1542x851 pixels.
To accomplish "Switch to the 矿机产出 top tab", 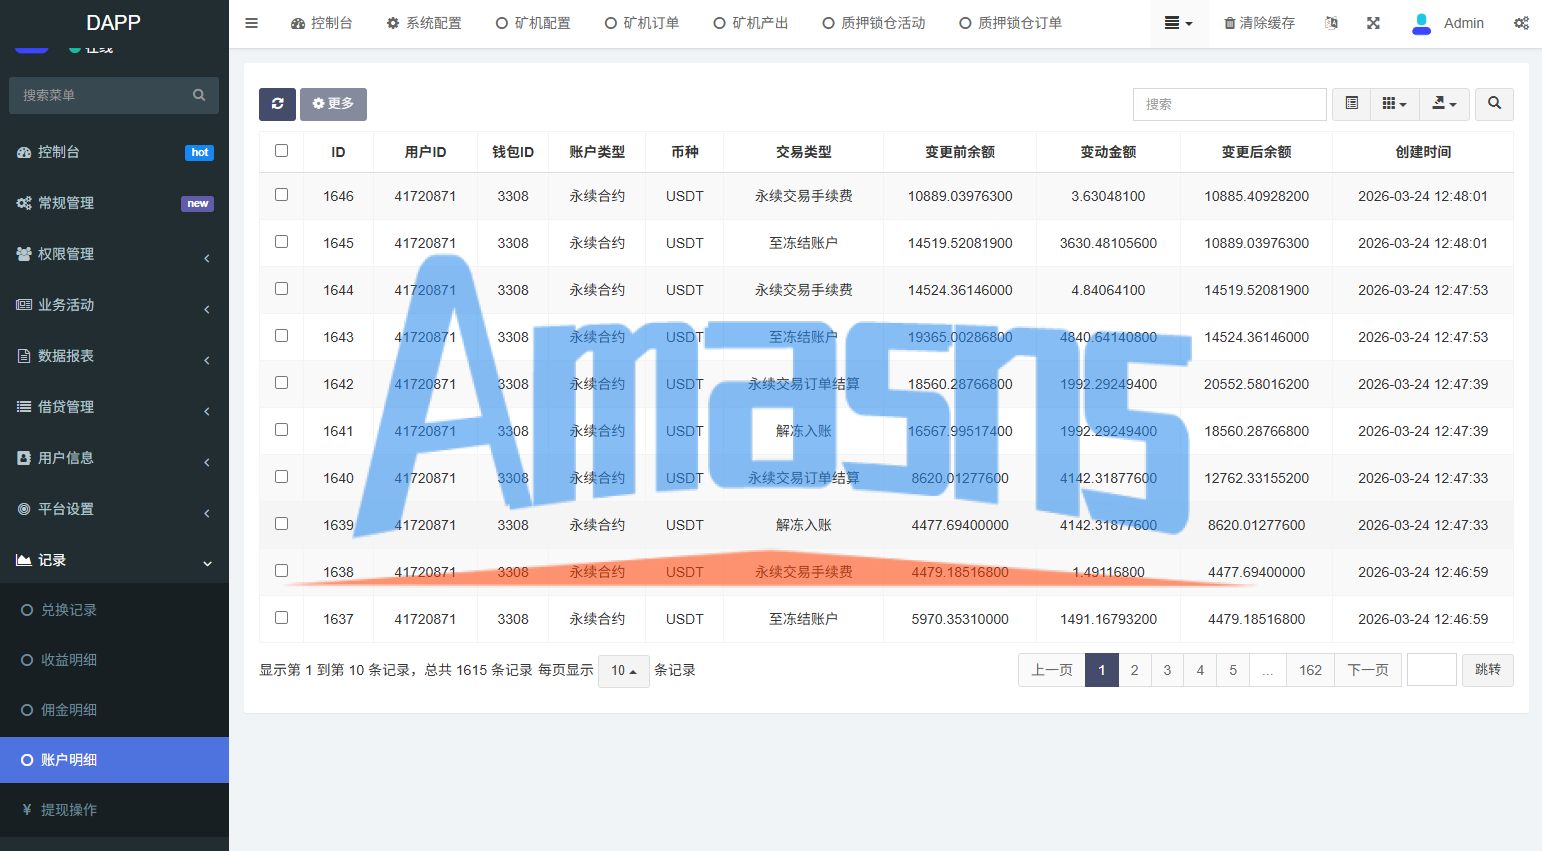I will pyautogui.click(x=751, y=23).
